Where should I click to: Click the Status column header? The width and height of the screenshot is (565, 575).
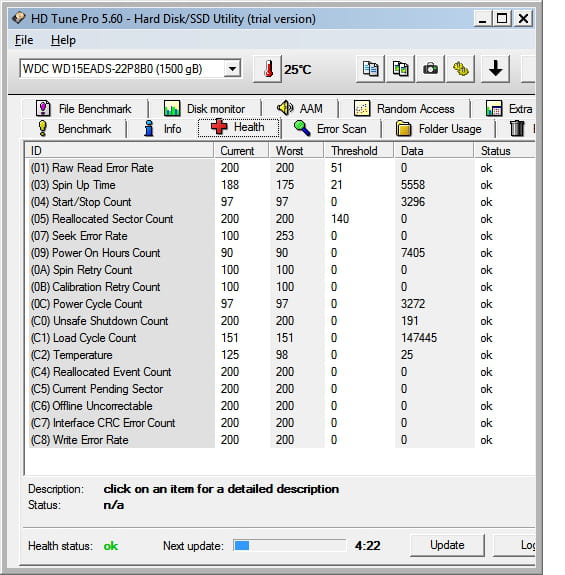[x=505, y=150]
